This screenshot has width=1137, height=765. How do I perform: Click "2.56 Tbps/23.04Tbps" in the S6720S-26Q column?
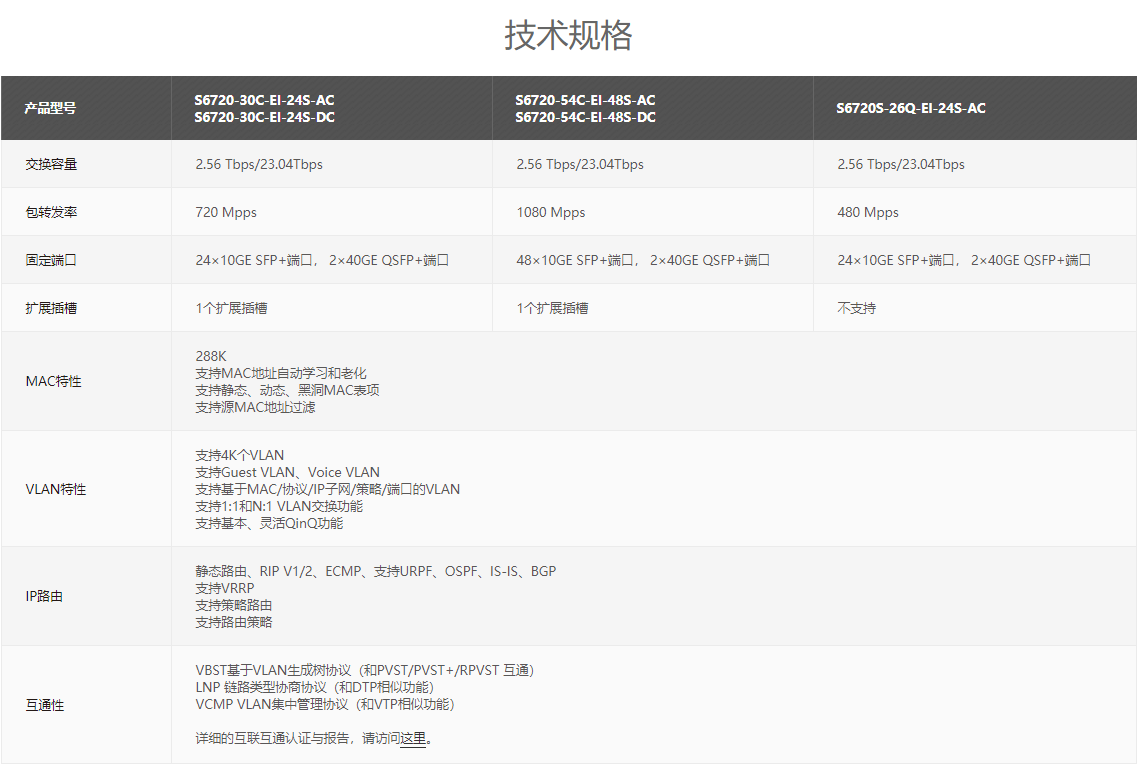coord(901,165)
